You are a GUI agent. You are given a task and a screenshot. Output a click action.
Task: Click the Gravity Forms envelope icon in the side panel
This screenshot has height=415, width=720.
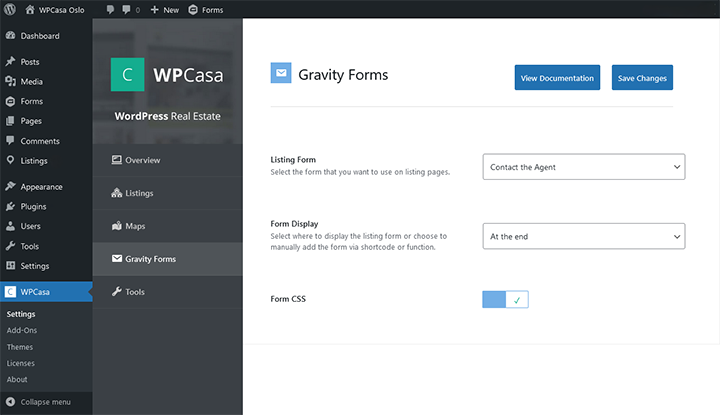click(x=117, y=258)
